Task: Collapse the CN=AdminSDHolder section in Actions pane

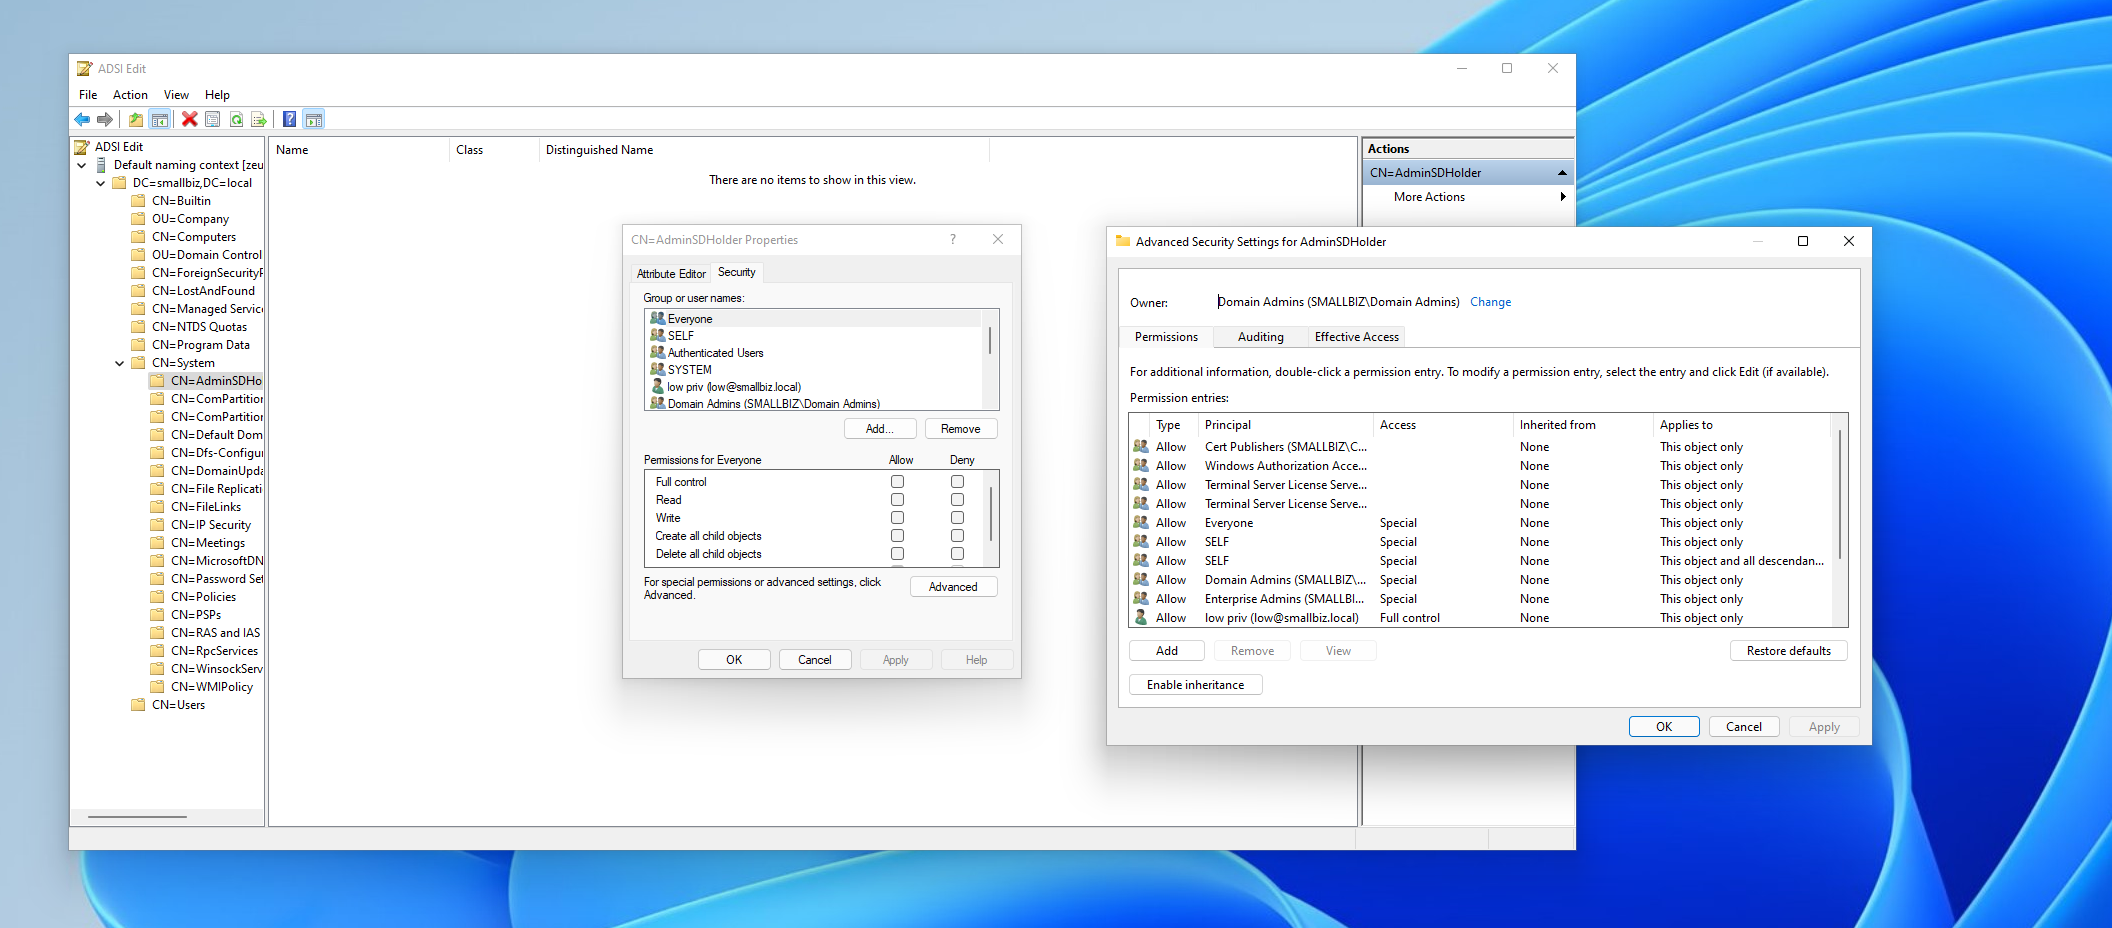Action: tap(1562, 173)
